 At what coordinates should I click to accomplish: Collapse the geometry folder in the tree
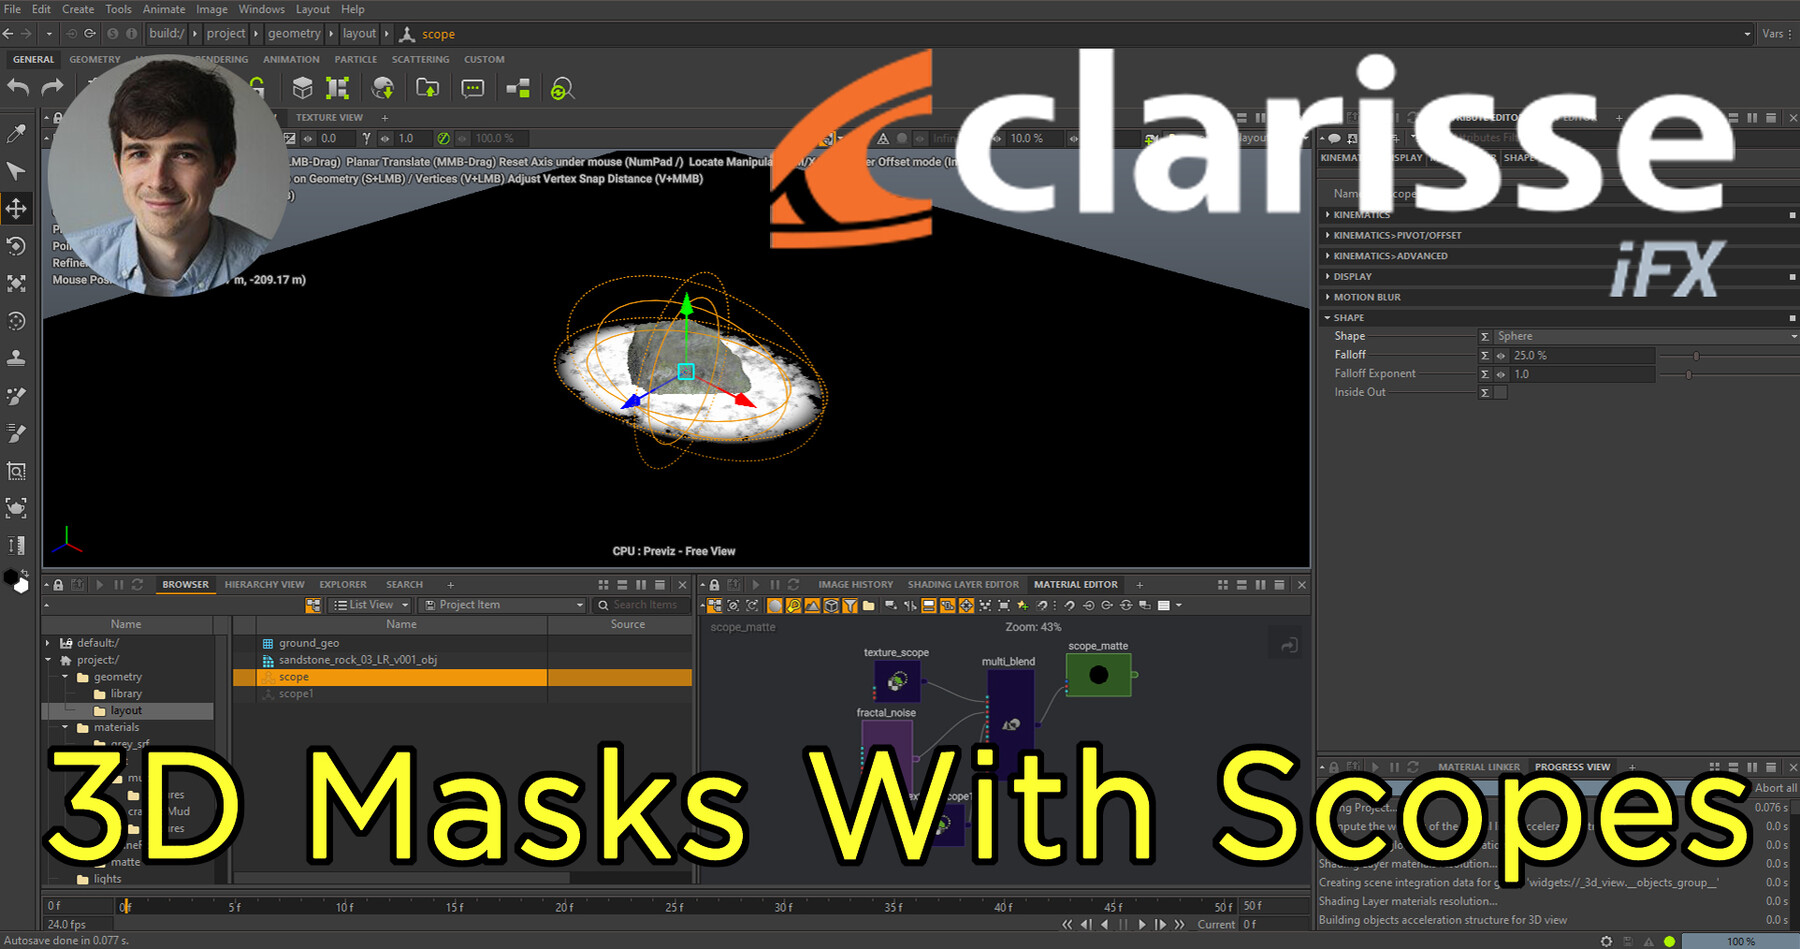coord(65,677)
